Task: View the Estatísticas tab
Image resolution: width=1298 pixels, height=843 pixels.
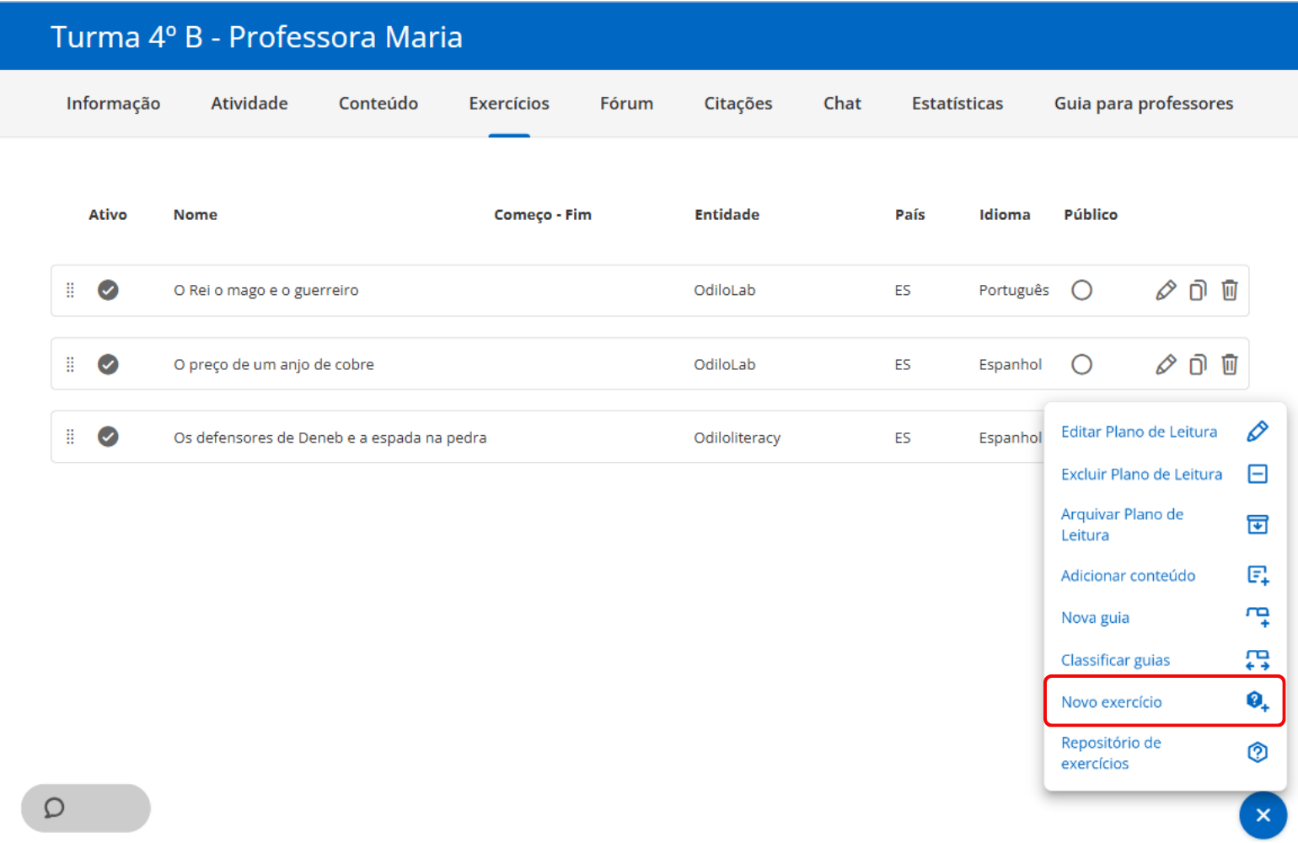Action: coord(957,103)
